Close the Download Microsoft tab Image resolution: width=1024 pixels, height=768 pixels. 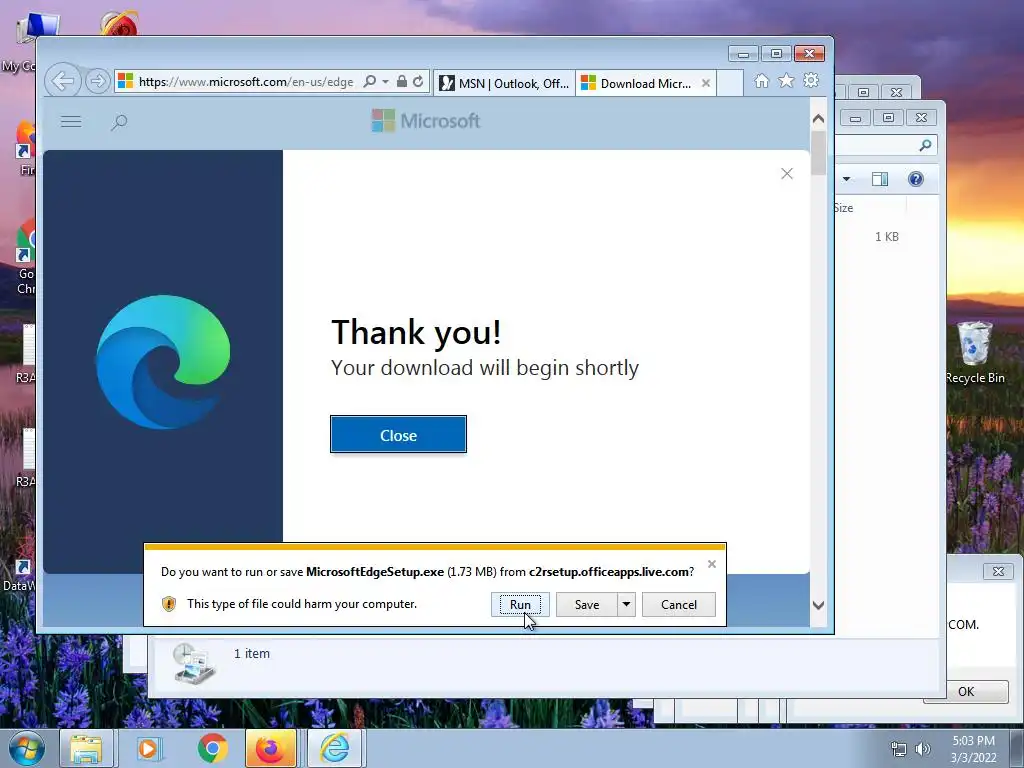(x=706, y=83)
